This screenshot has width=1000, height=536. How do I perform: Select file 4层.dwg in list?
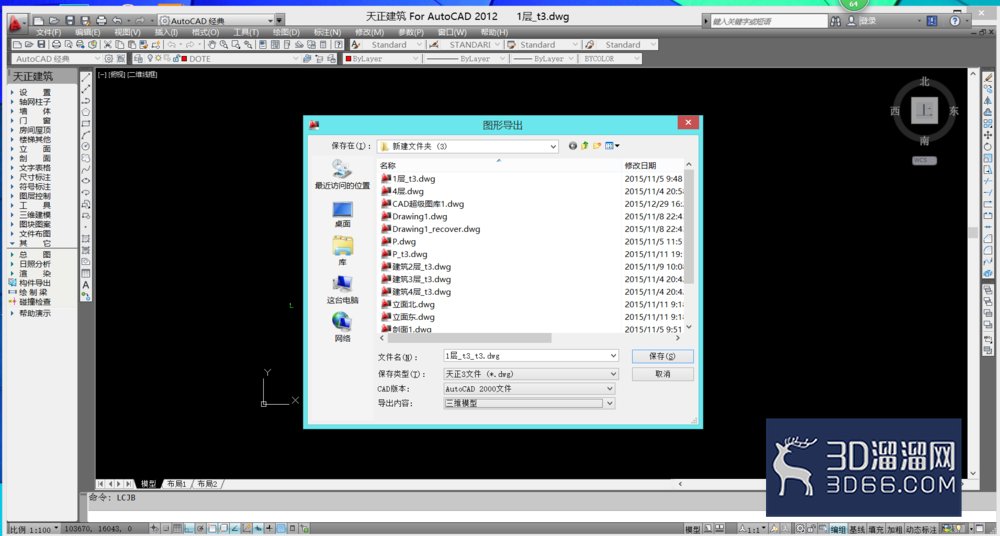402,191
